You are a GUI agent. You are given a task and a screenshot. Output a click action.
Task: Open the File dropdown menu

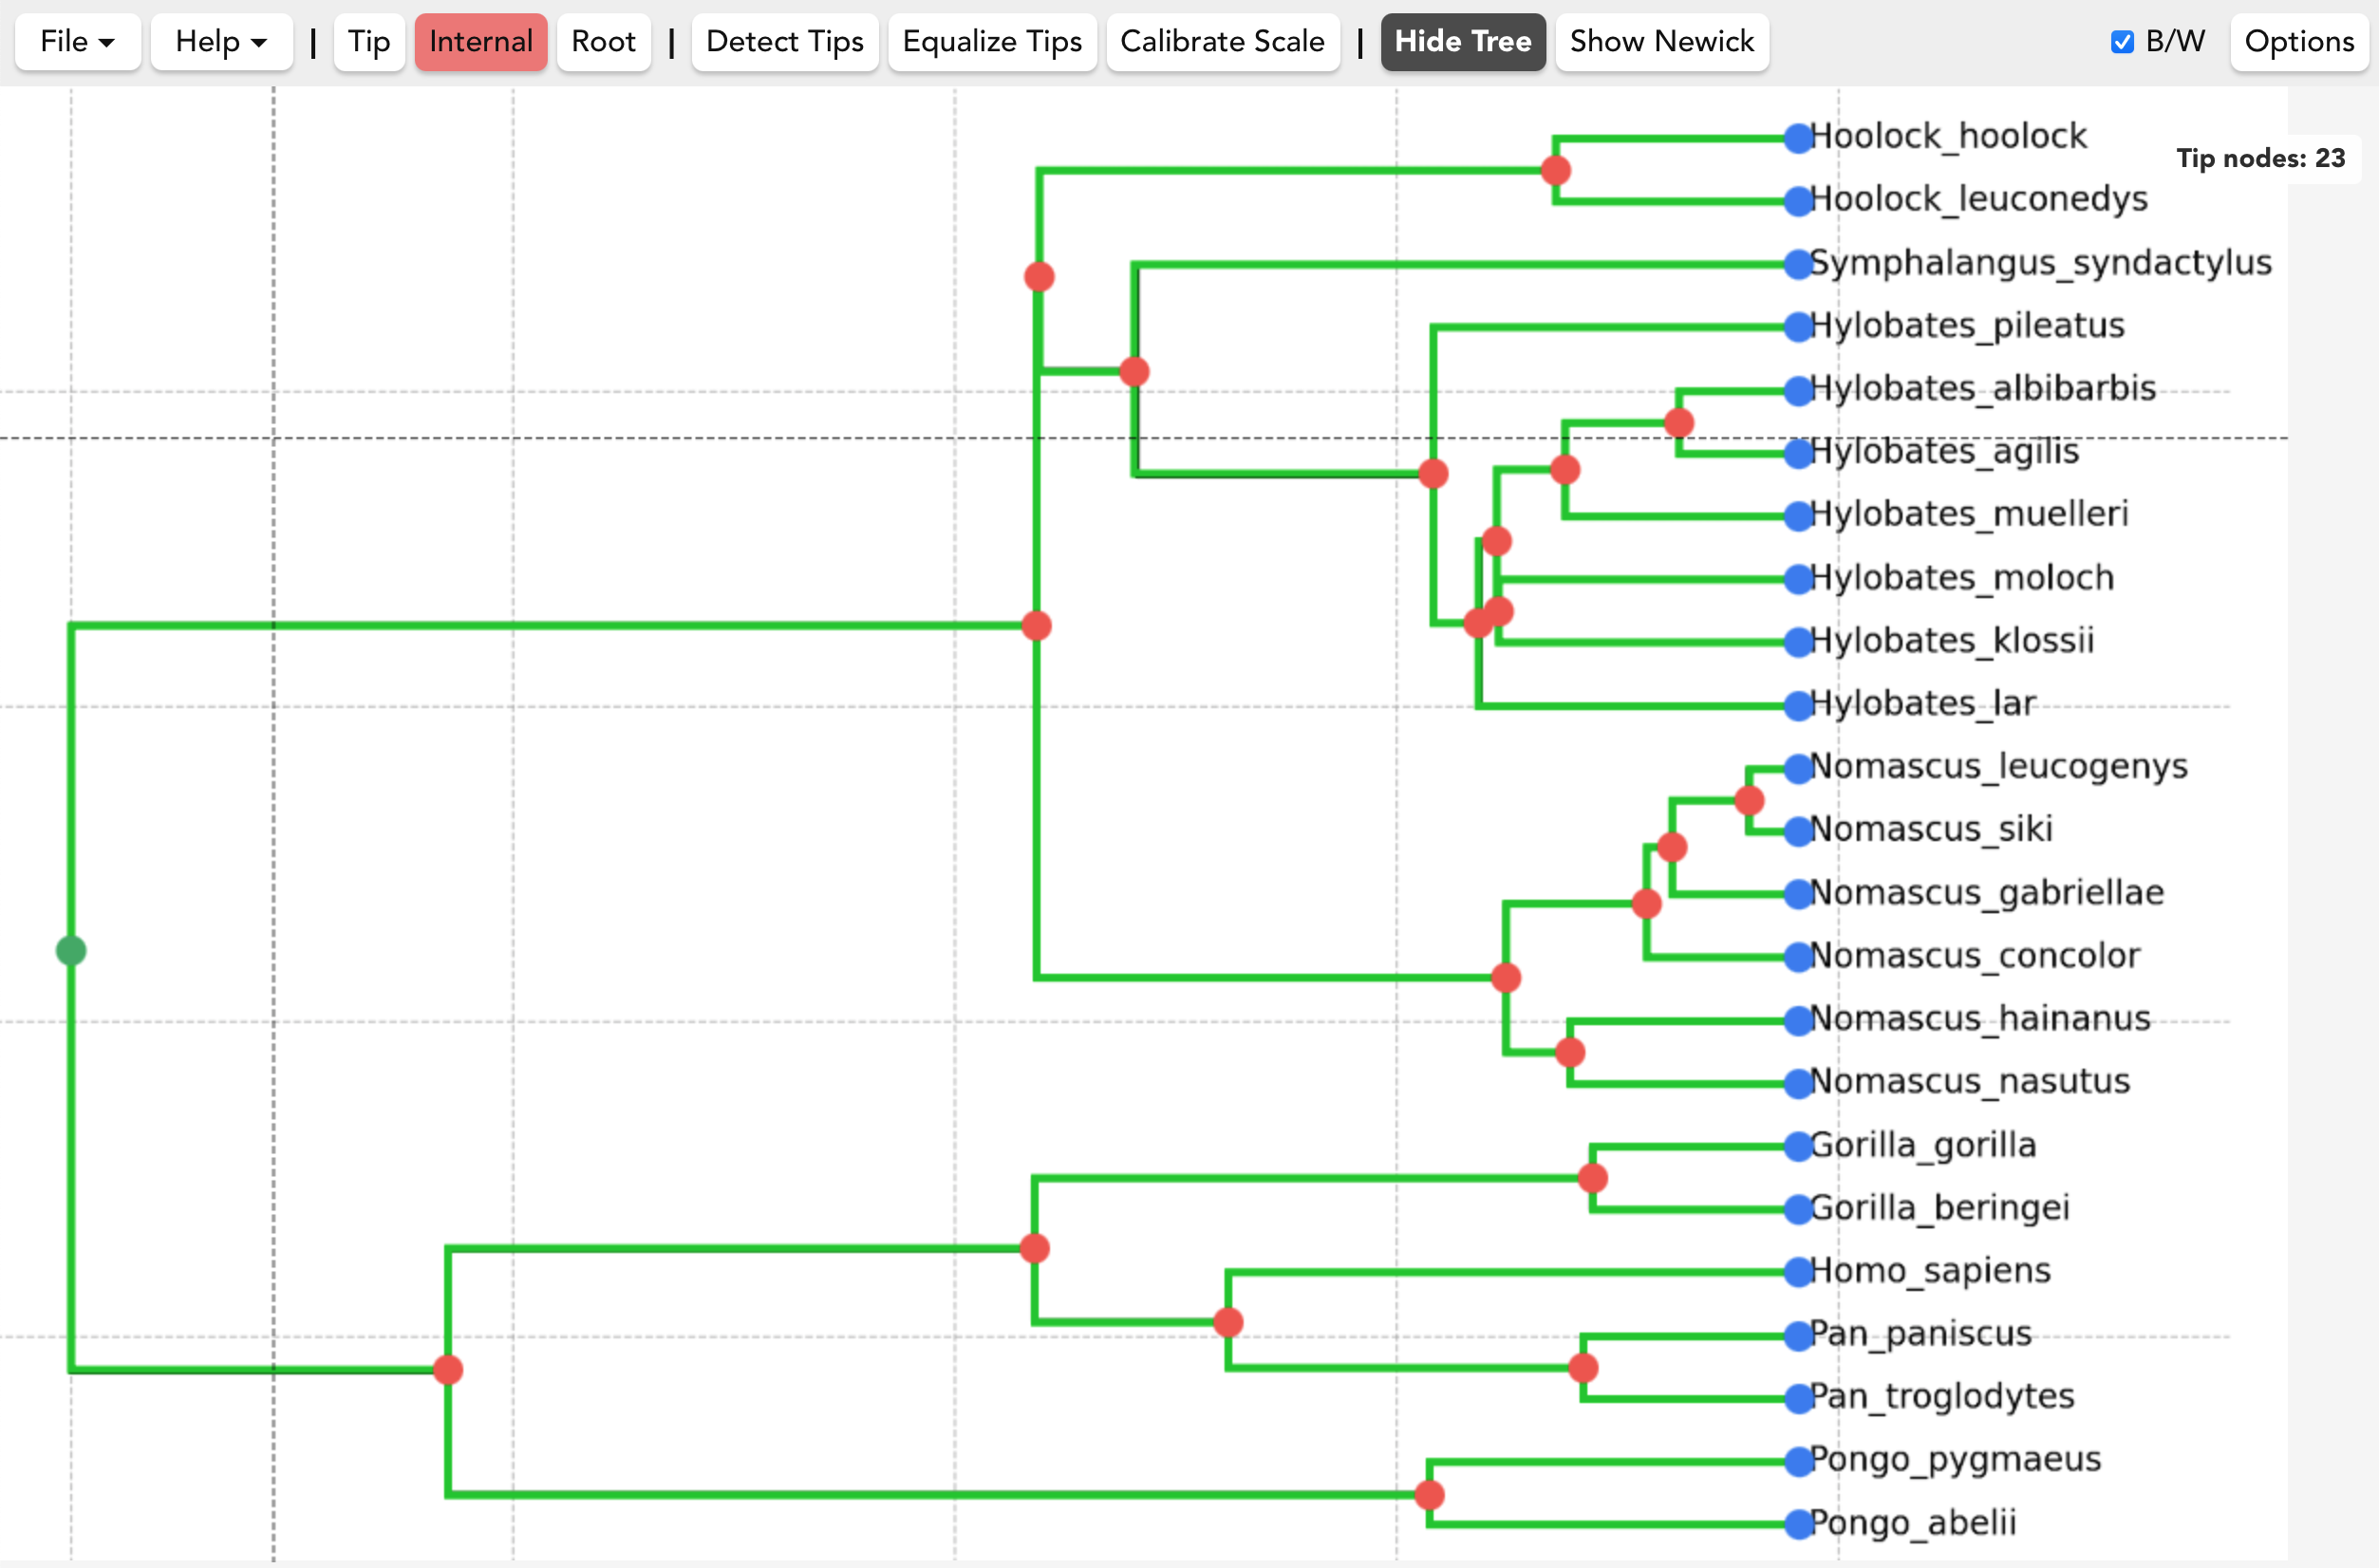pyautogui.click(x=78, y=41)
